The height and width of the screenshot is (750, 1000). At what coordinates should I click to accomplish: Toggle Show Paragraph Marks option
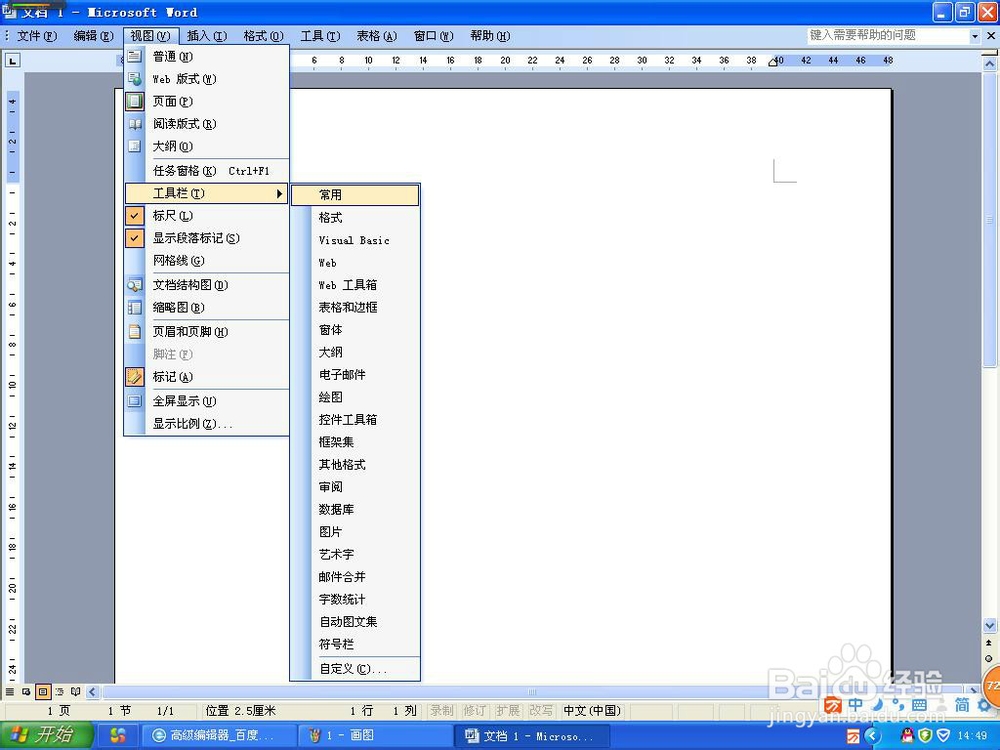tap(135, 239)
